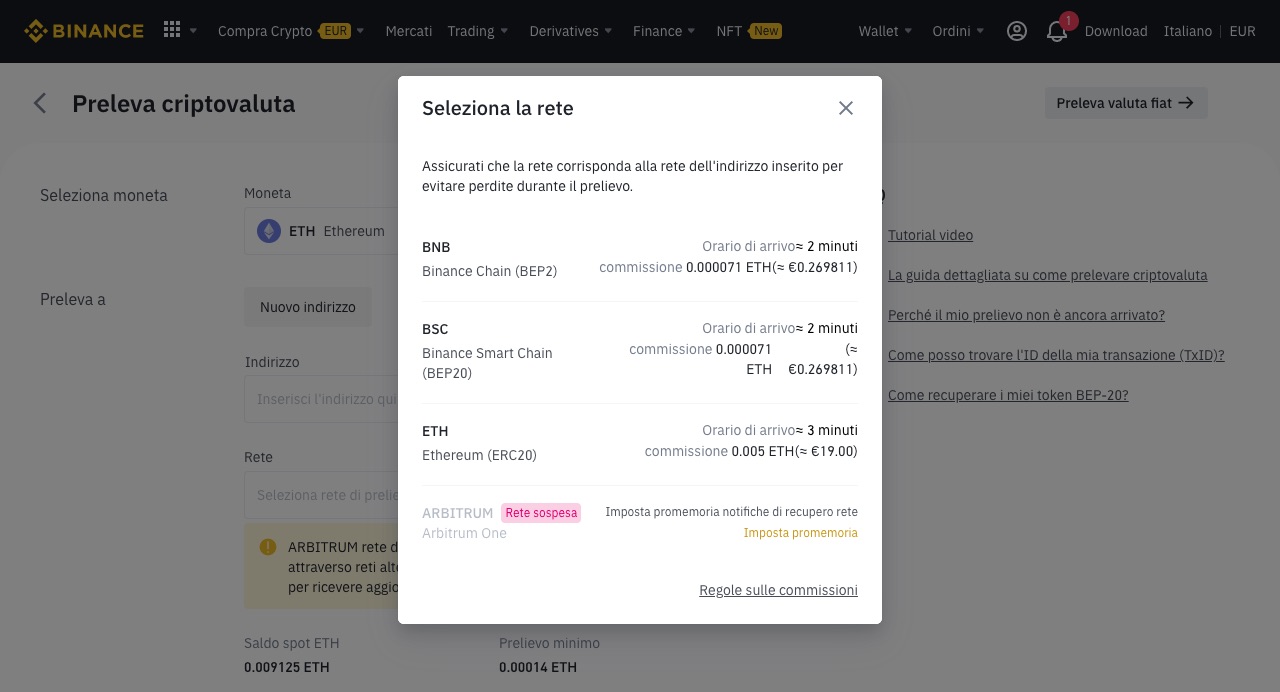Click the Nuovo indirizzo tab button
This screenshot has height=692, width=1280.
(308, 307)
